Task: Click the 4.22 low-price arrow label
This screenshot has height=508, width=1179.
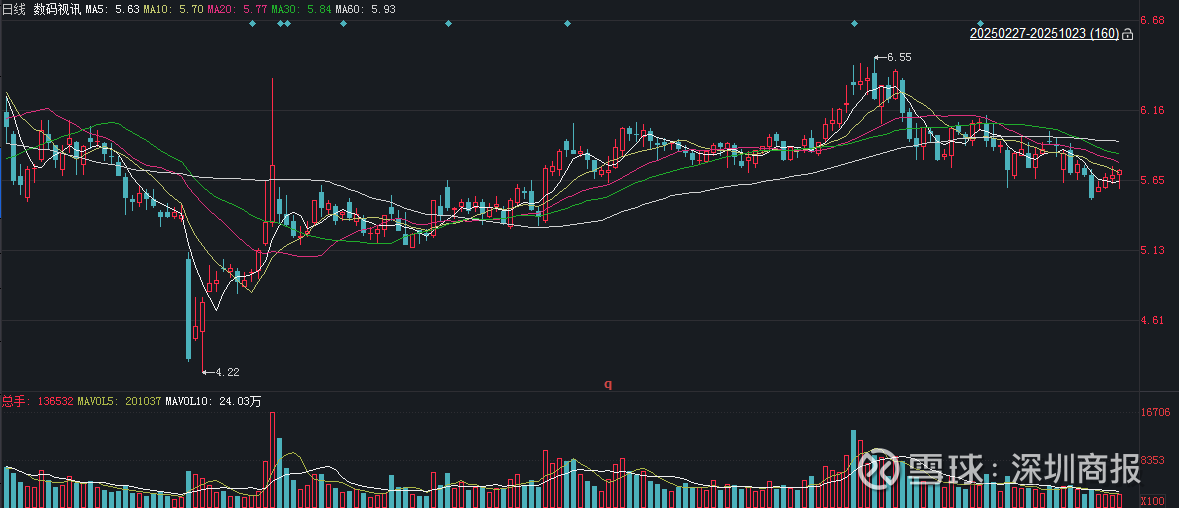Action: coord(225,372)
